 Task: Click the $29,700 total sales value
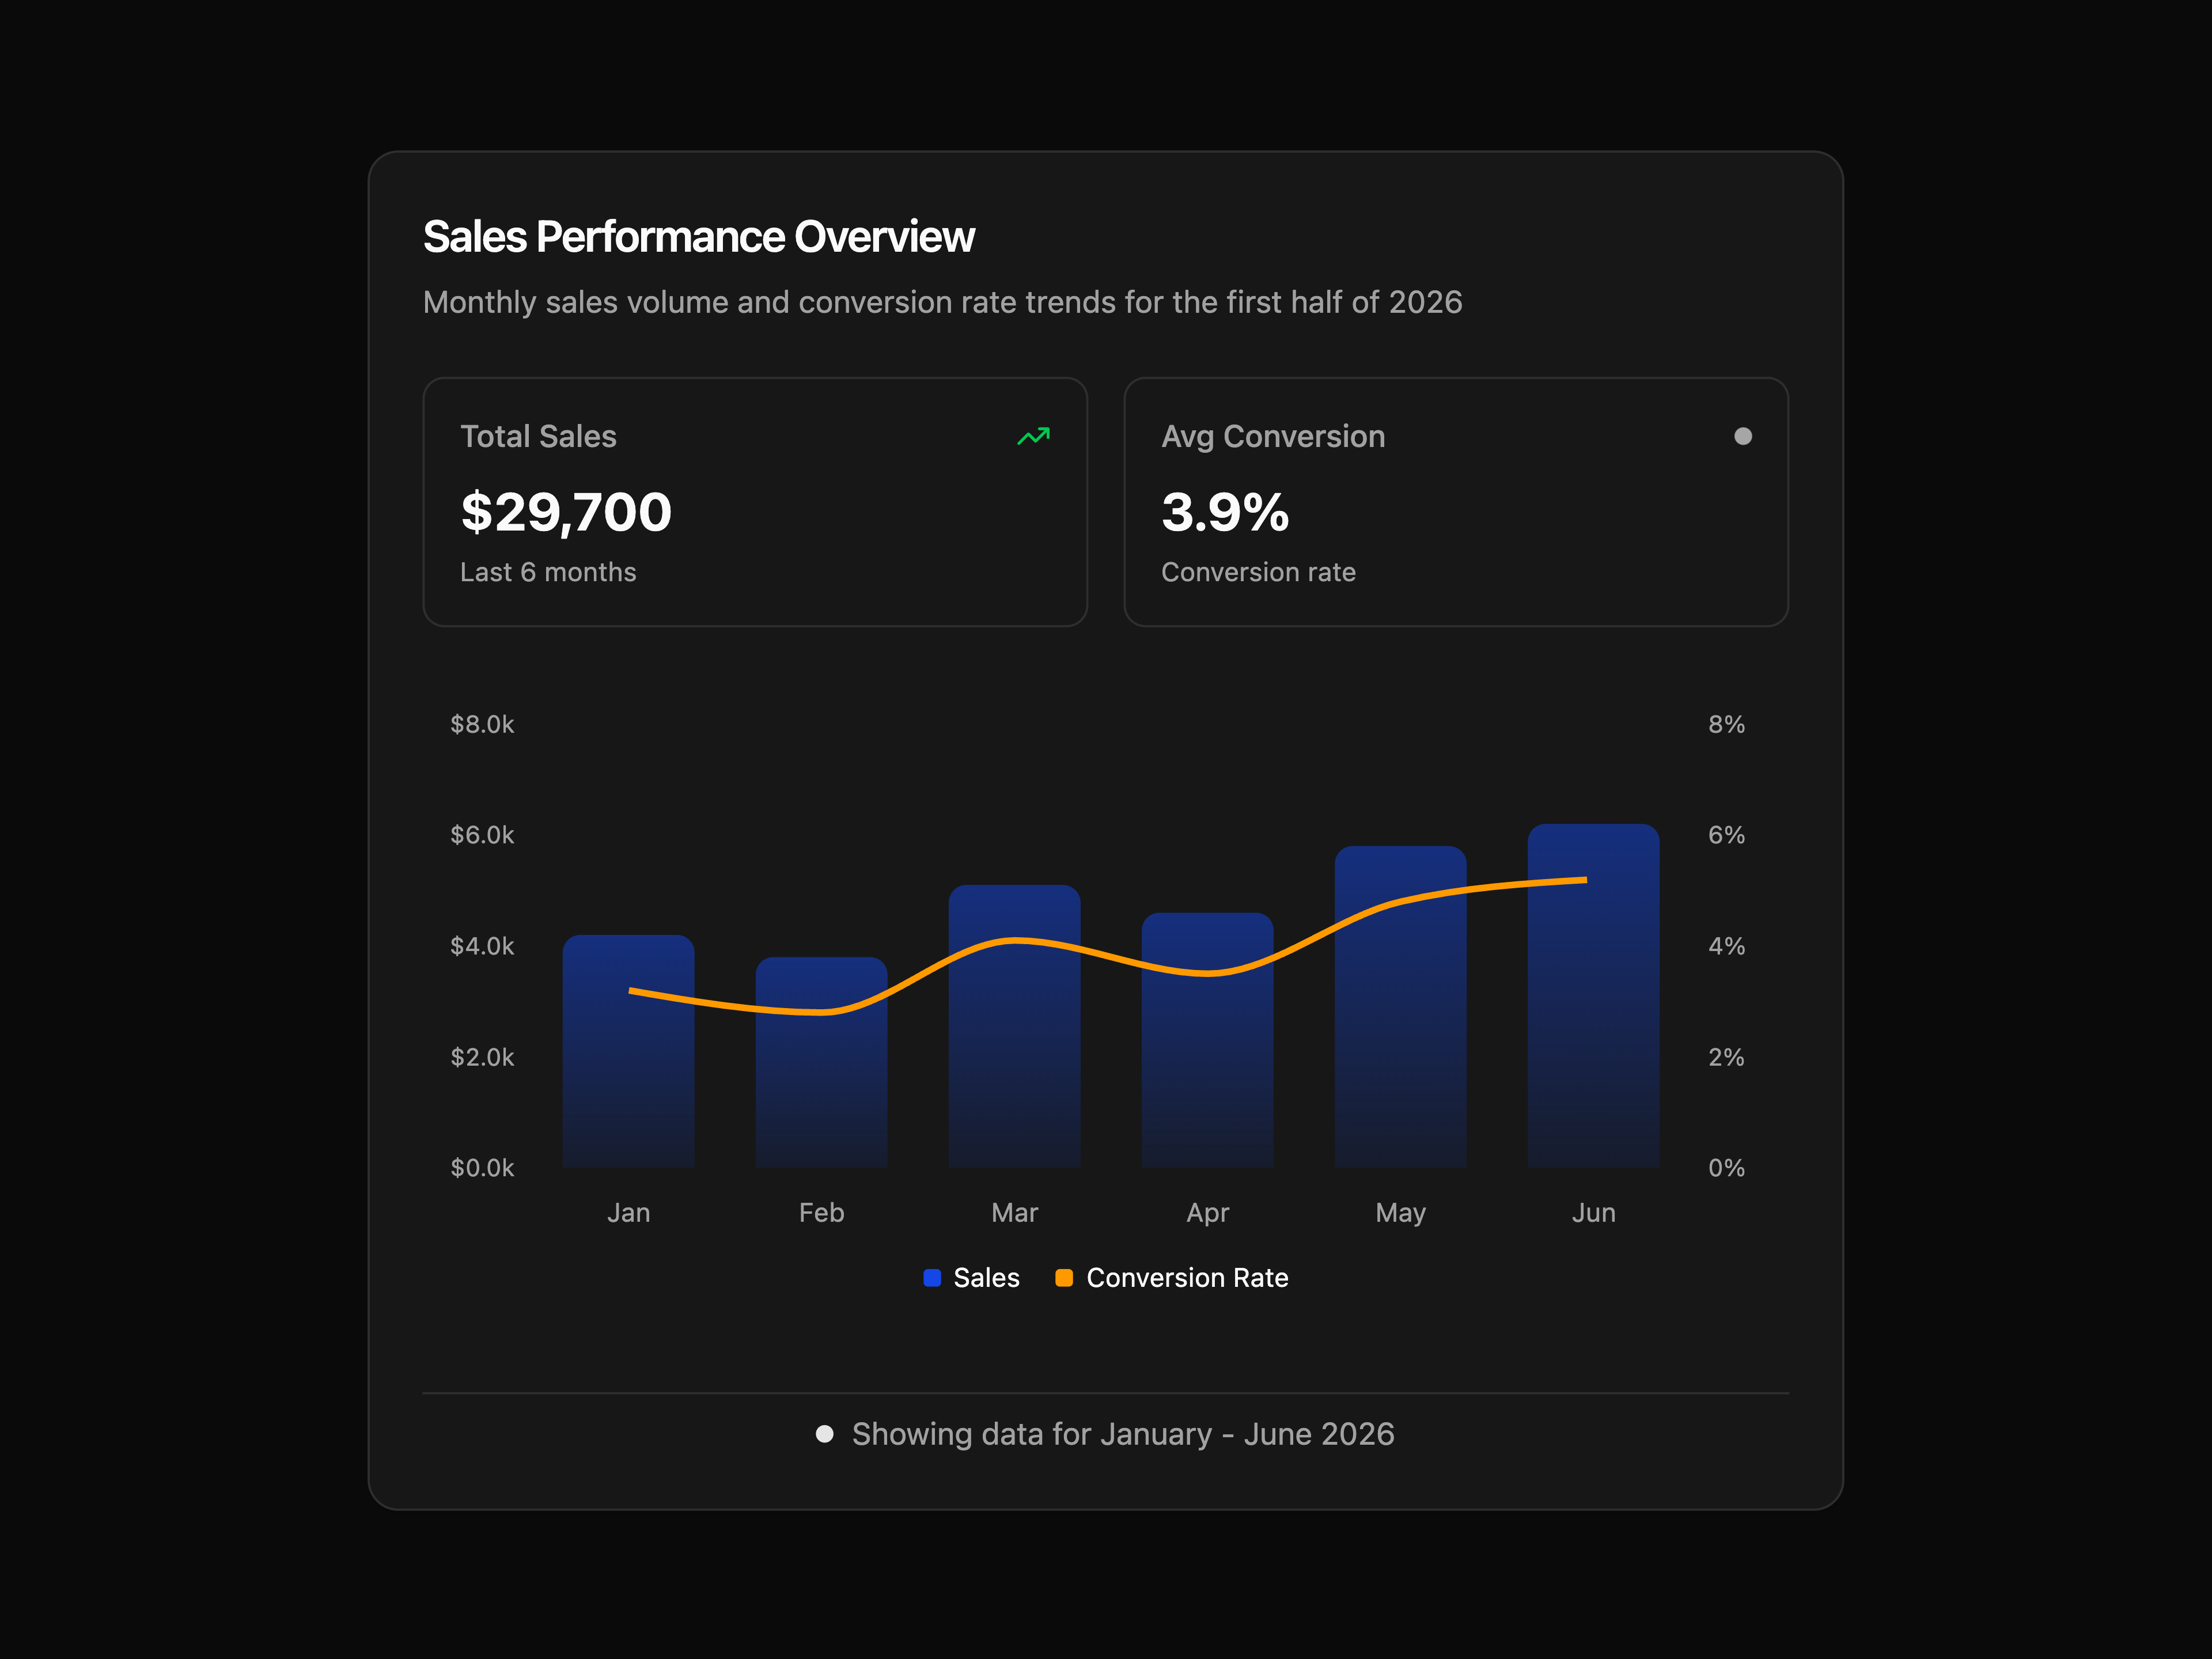[566, 512]
